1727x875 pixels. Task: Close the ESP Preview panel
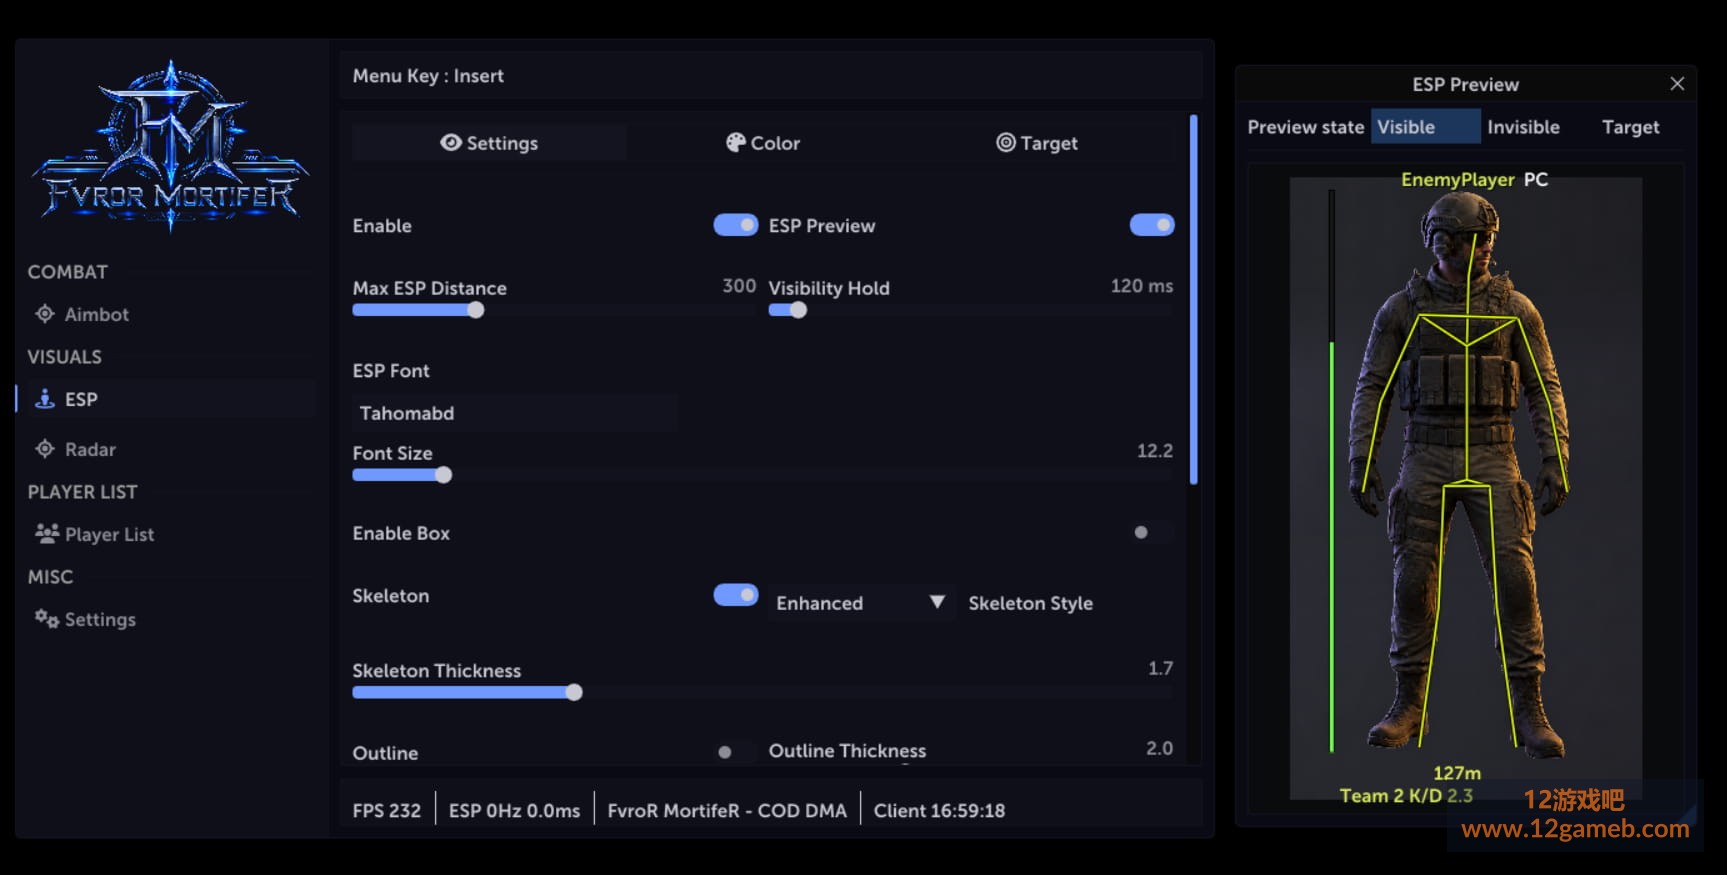pyautogui.click(x=1677, y=84)
